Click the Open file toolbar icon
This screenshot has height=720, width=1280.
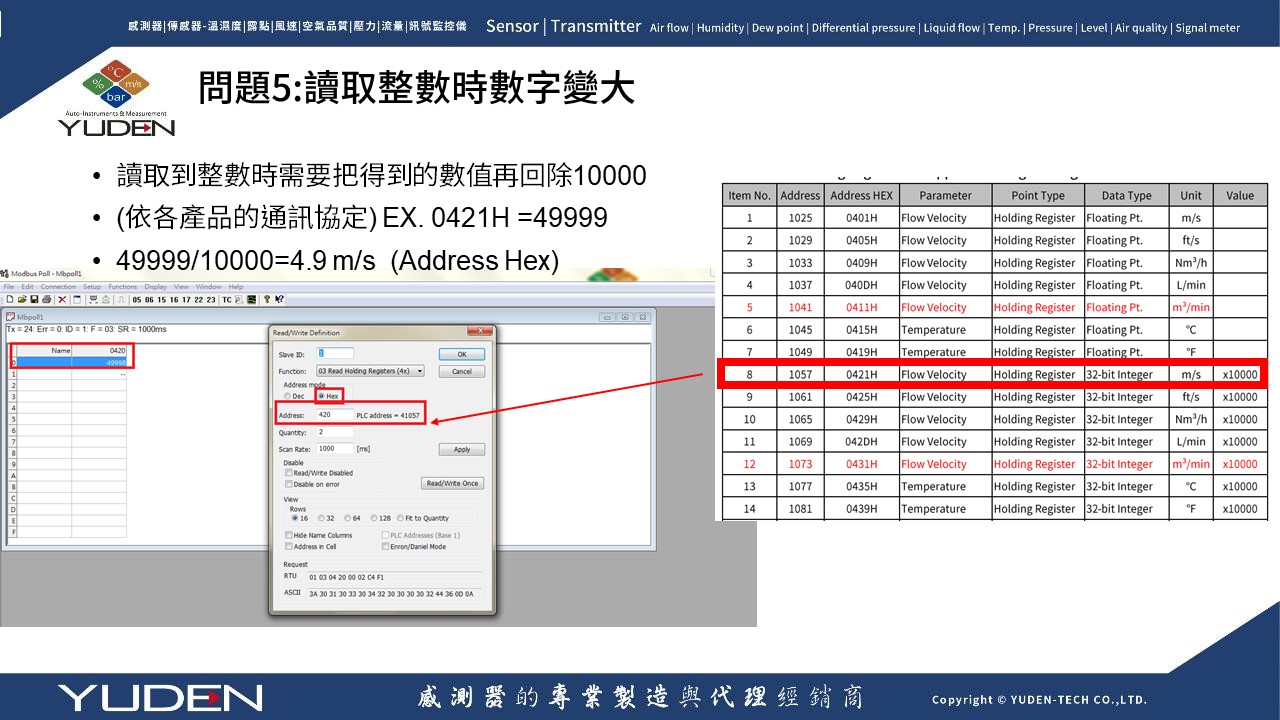coord(21,299)
